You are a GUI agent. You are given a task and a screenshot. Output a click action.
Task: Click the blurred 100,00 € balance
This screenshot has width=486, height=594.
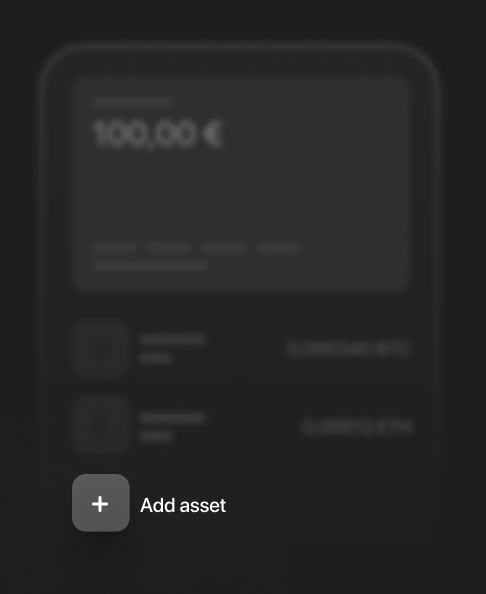tap(158, 134)
